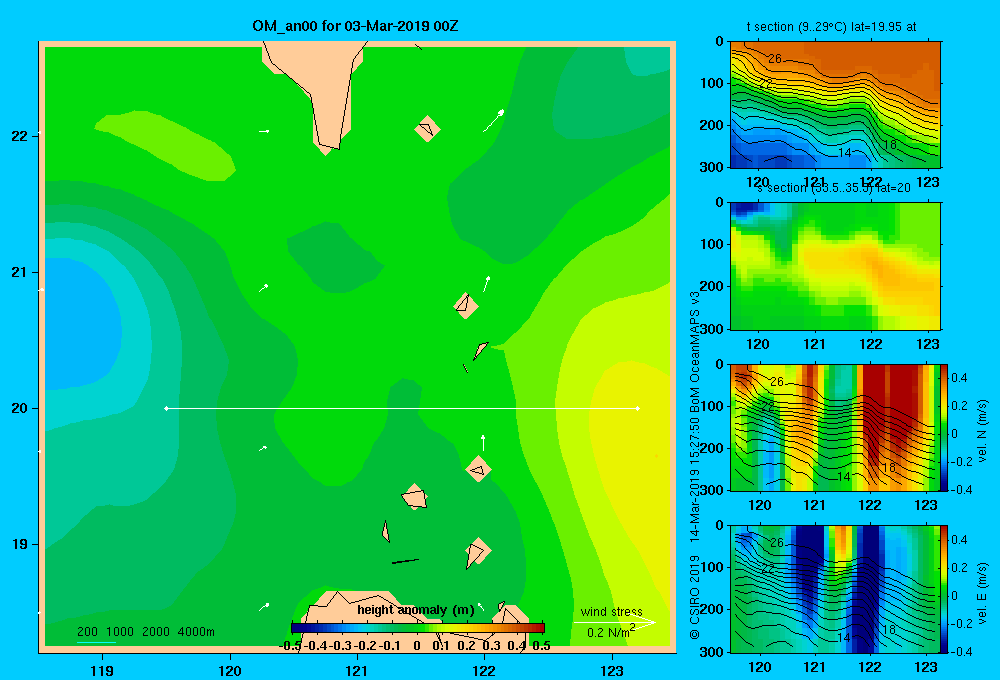The image size is (1000, 680).
Task: Click the height anomaly color bar at -0.3
Action: 342,628
